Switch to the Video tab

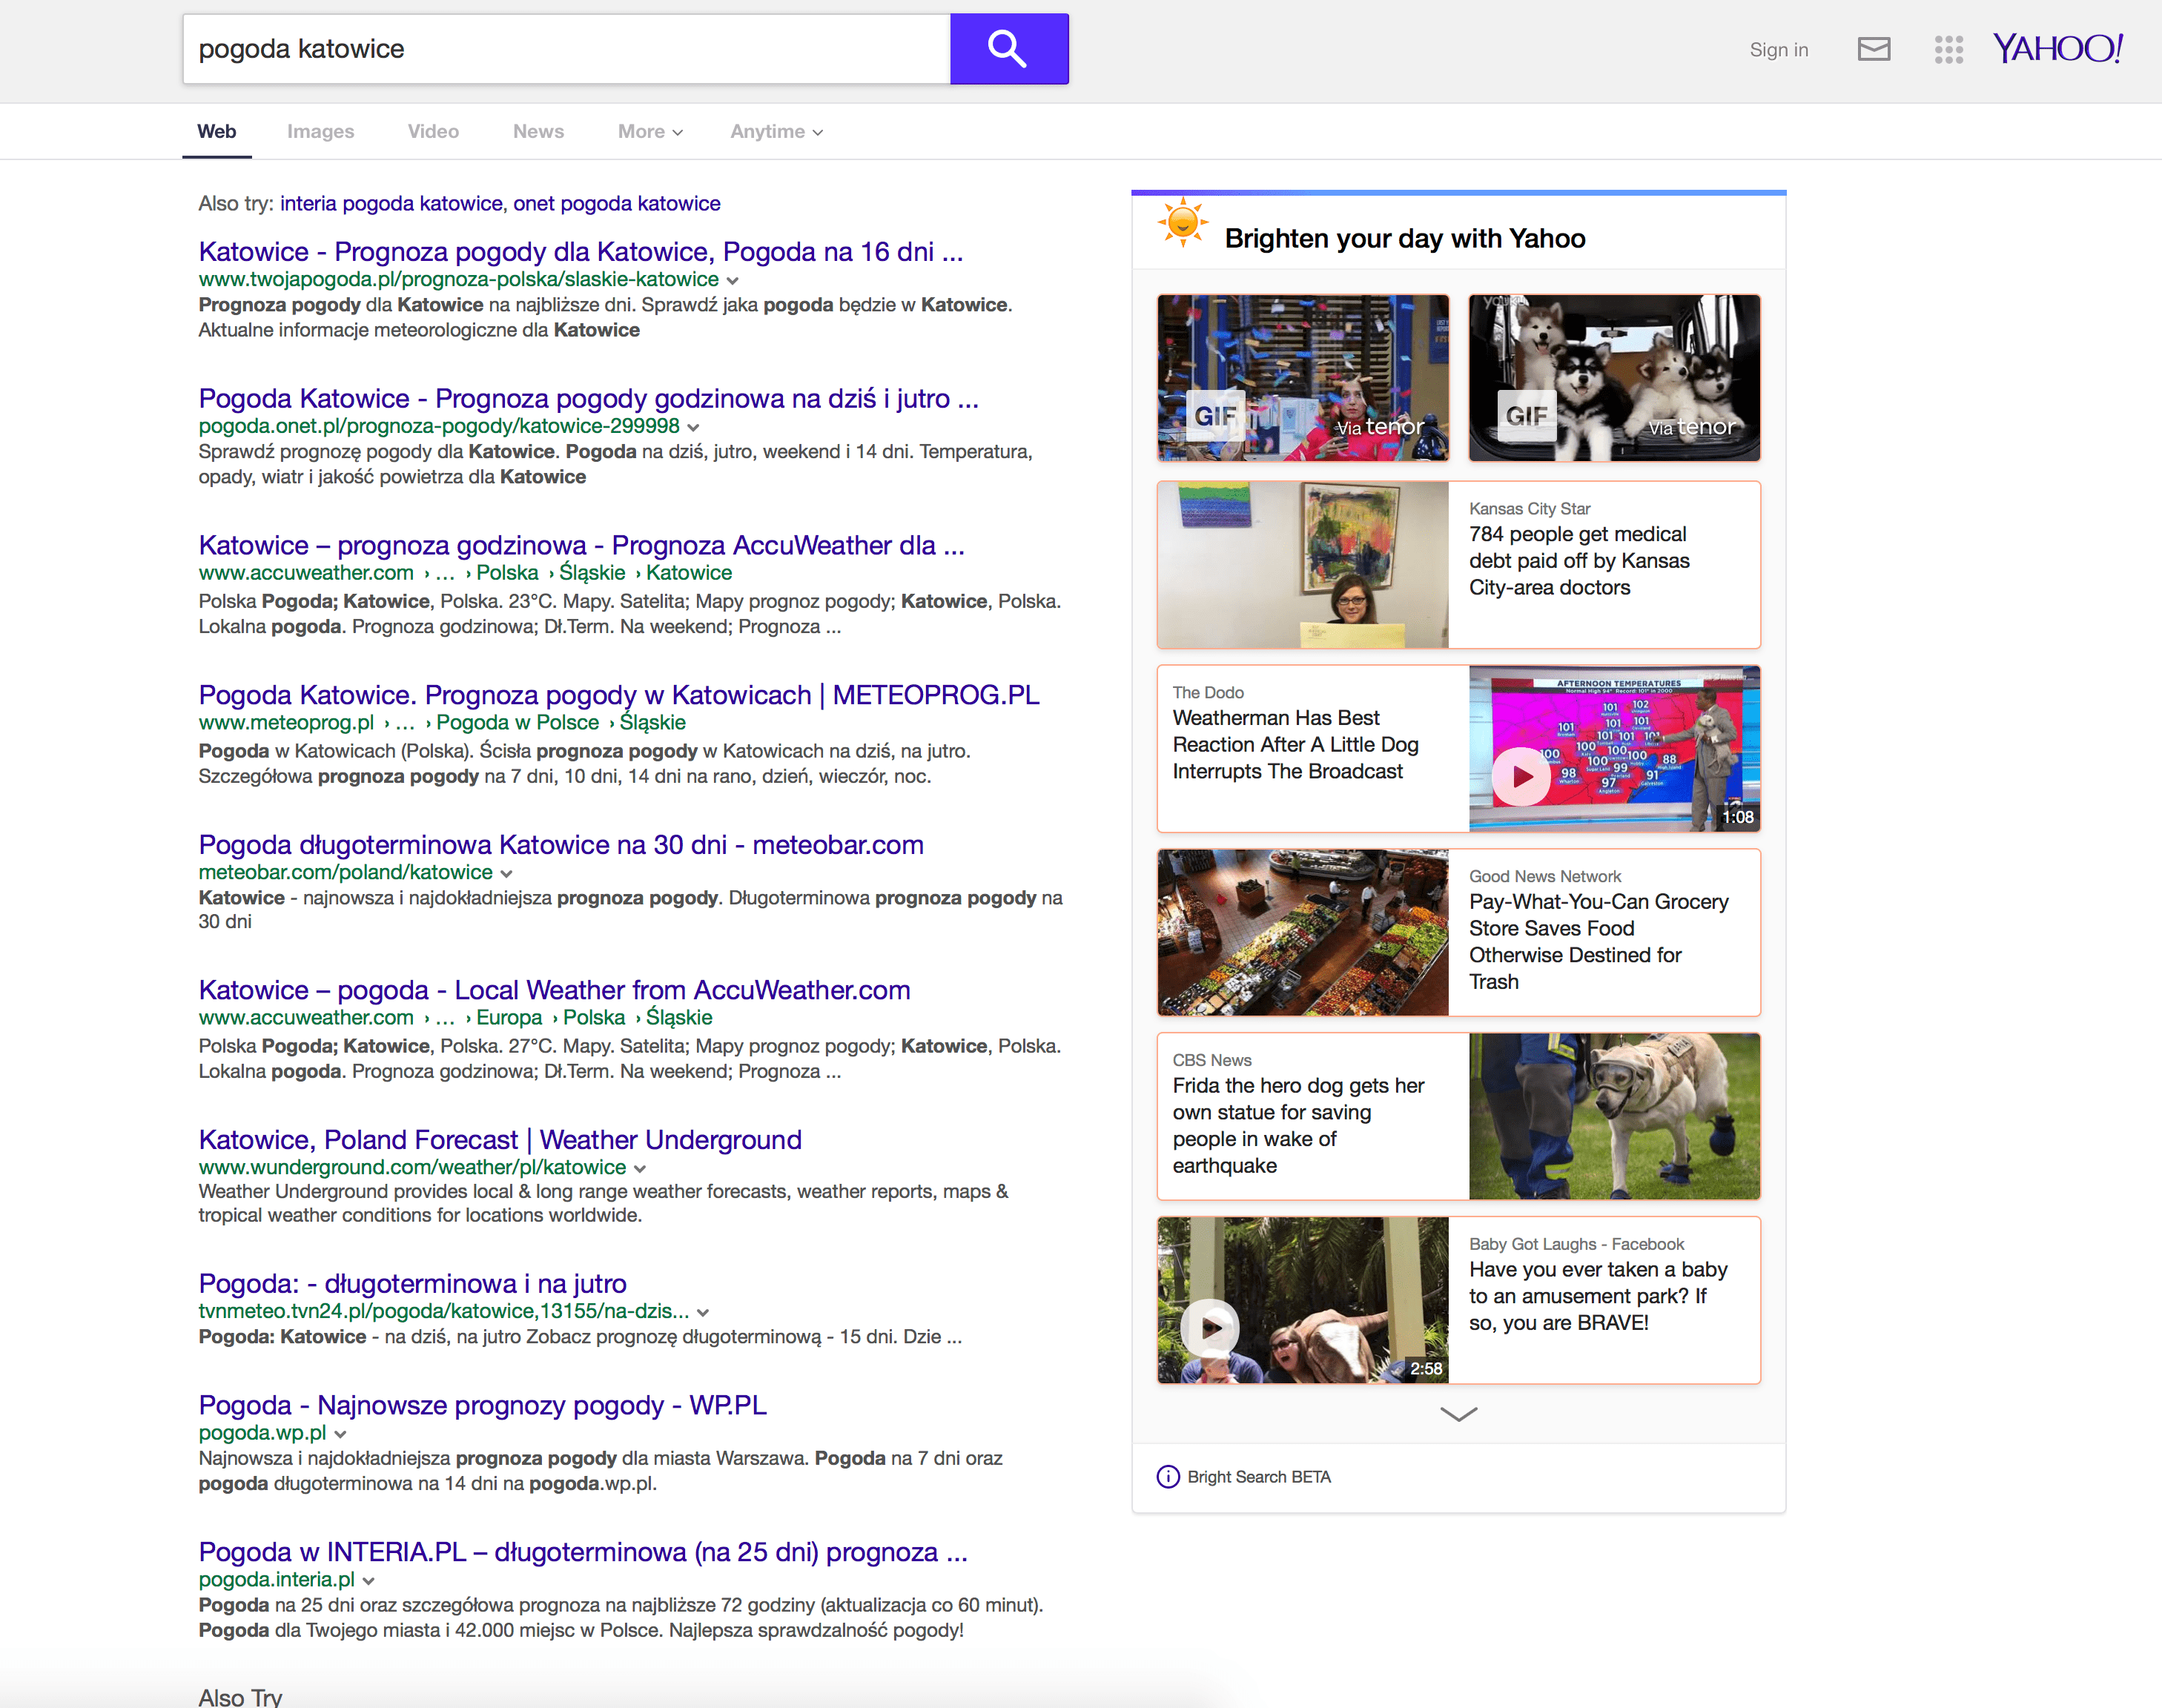pos(433,131)
